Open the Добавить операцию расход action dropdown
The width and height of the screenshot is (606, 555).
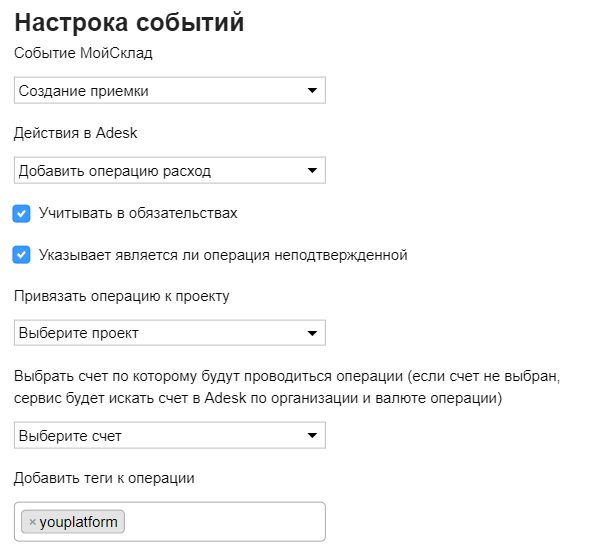point(170,170)
